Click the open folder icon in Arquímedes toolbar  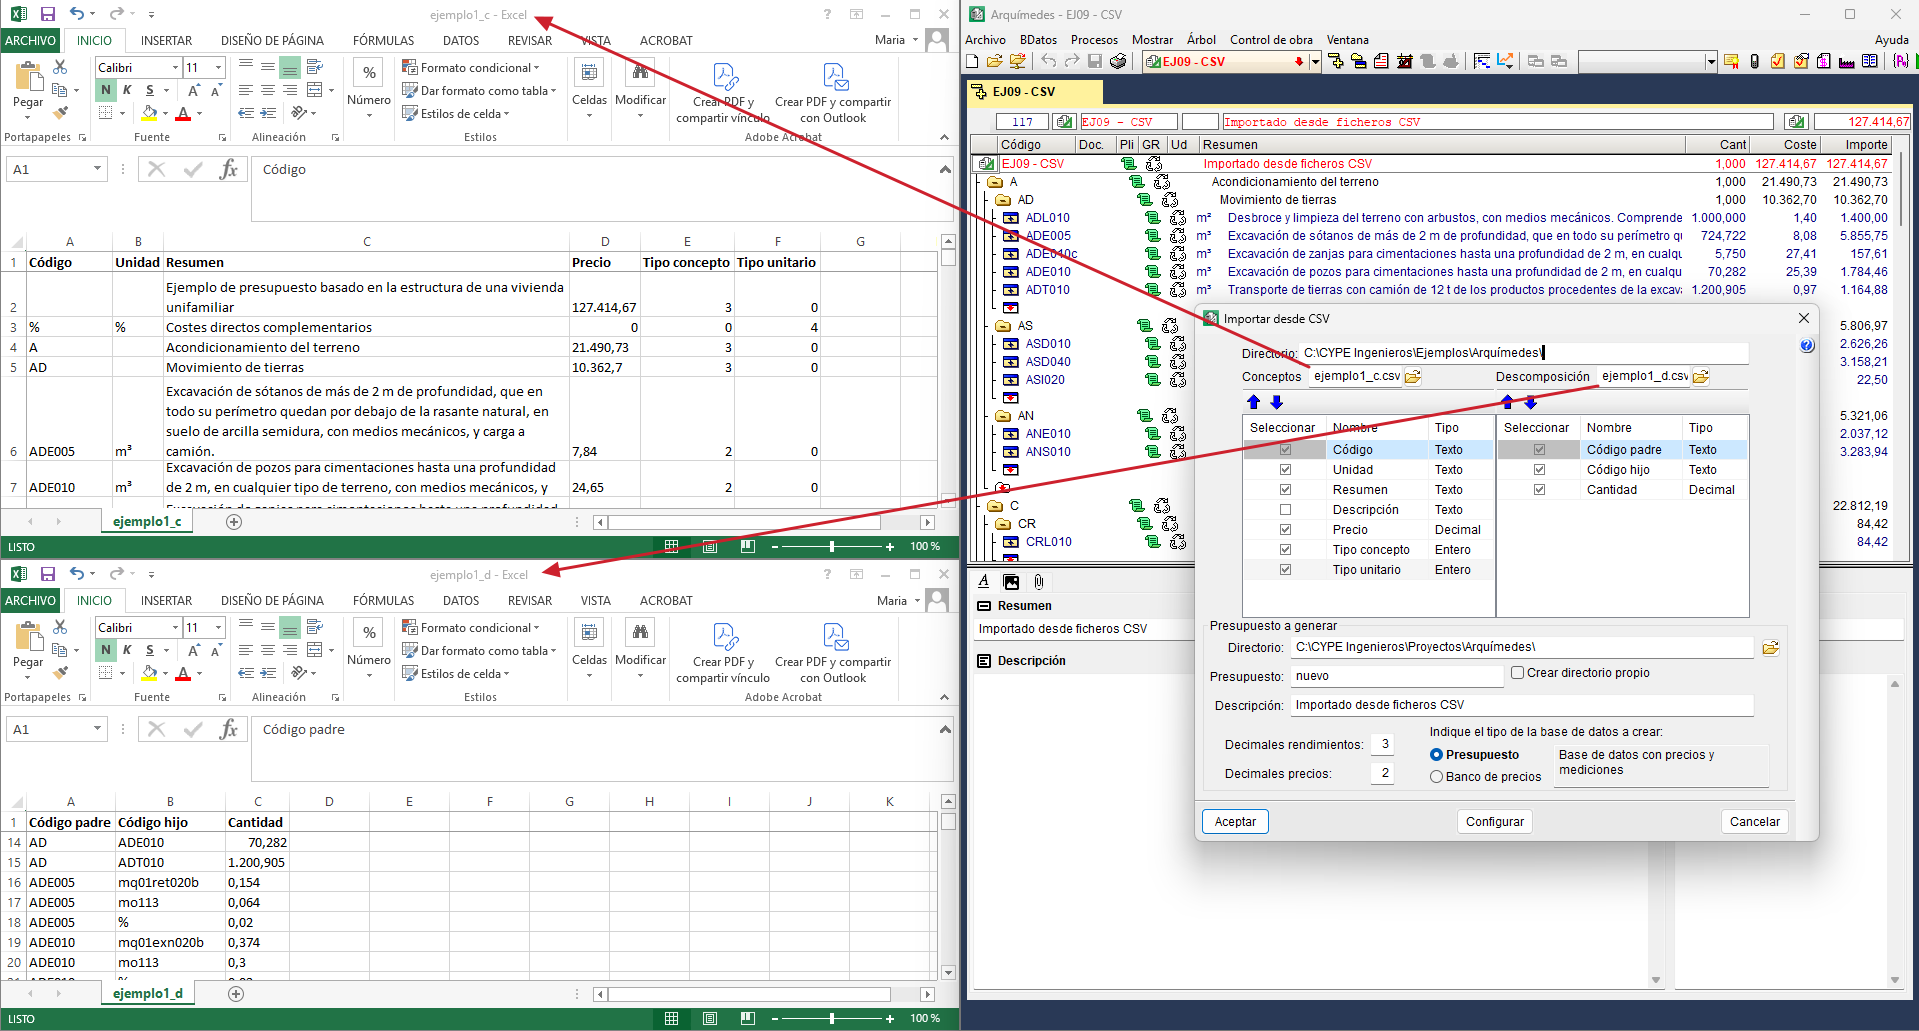pyautogui.click(x=994, y=61)
